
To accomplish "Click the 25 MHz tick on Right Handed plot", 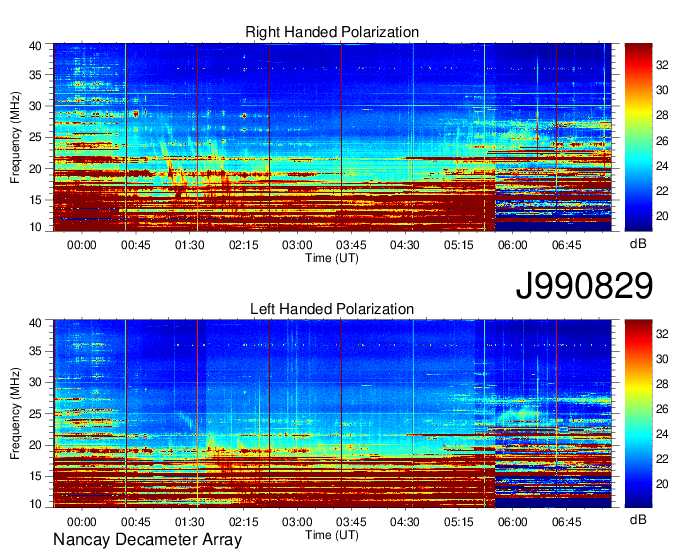I will [35, 137].
